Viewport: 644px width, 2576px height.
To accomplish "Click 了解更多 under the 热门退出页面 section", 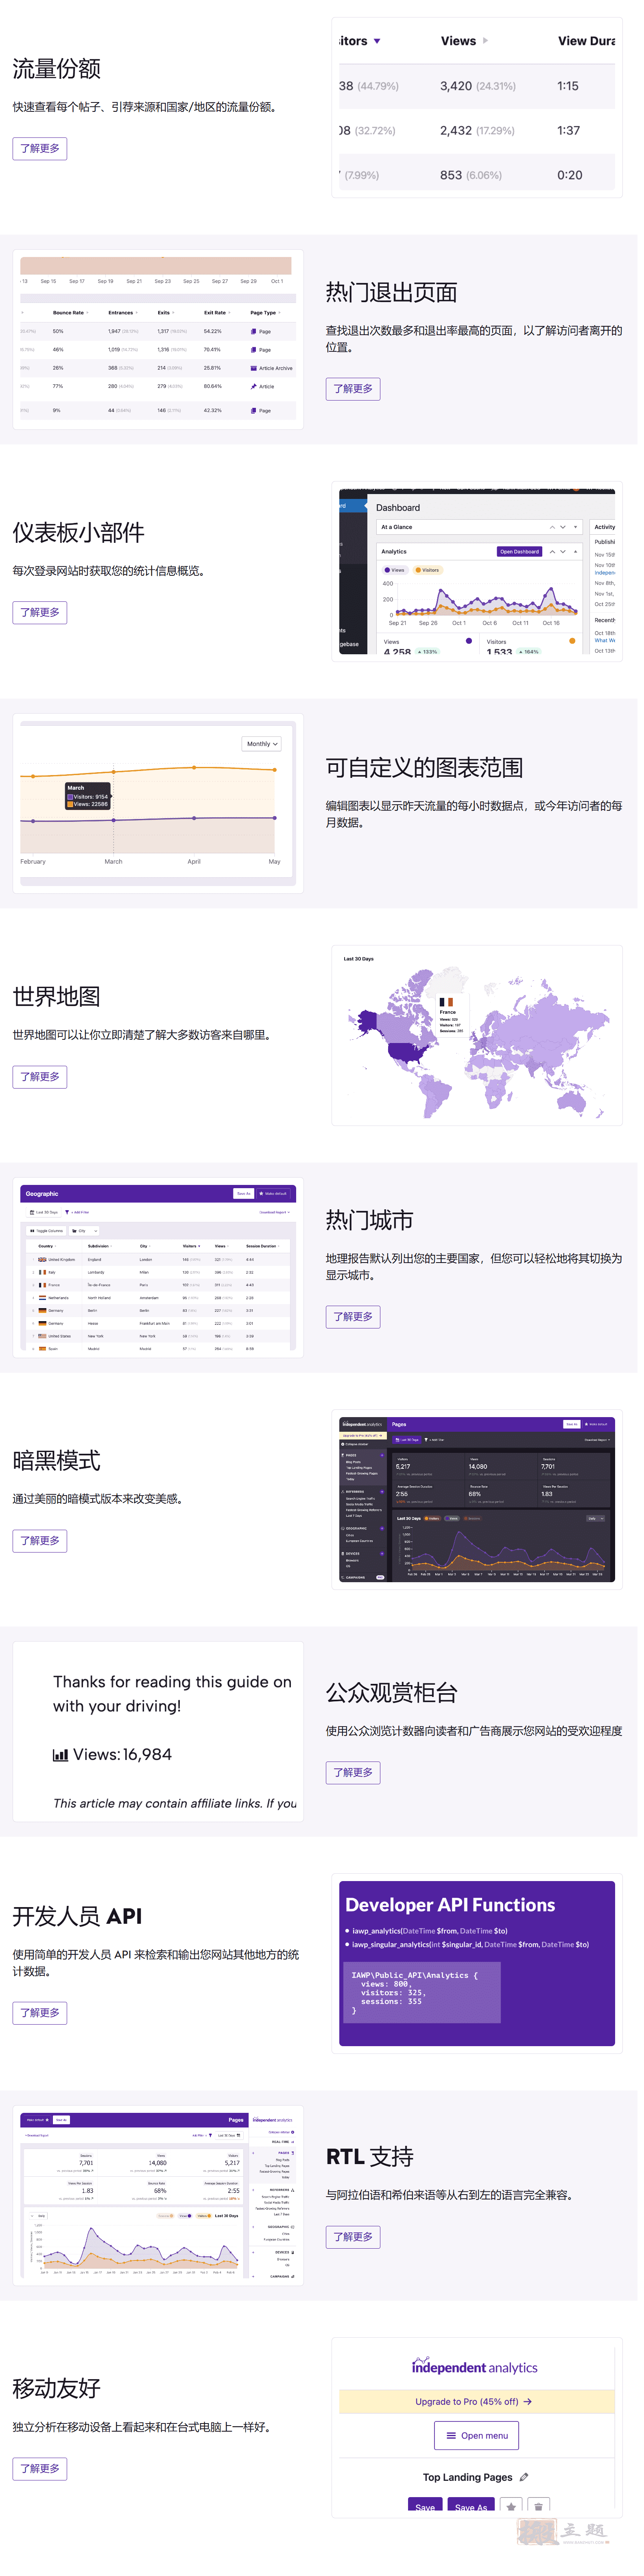I will [x=357, y=389].
